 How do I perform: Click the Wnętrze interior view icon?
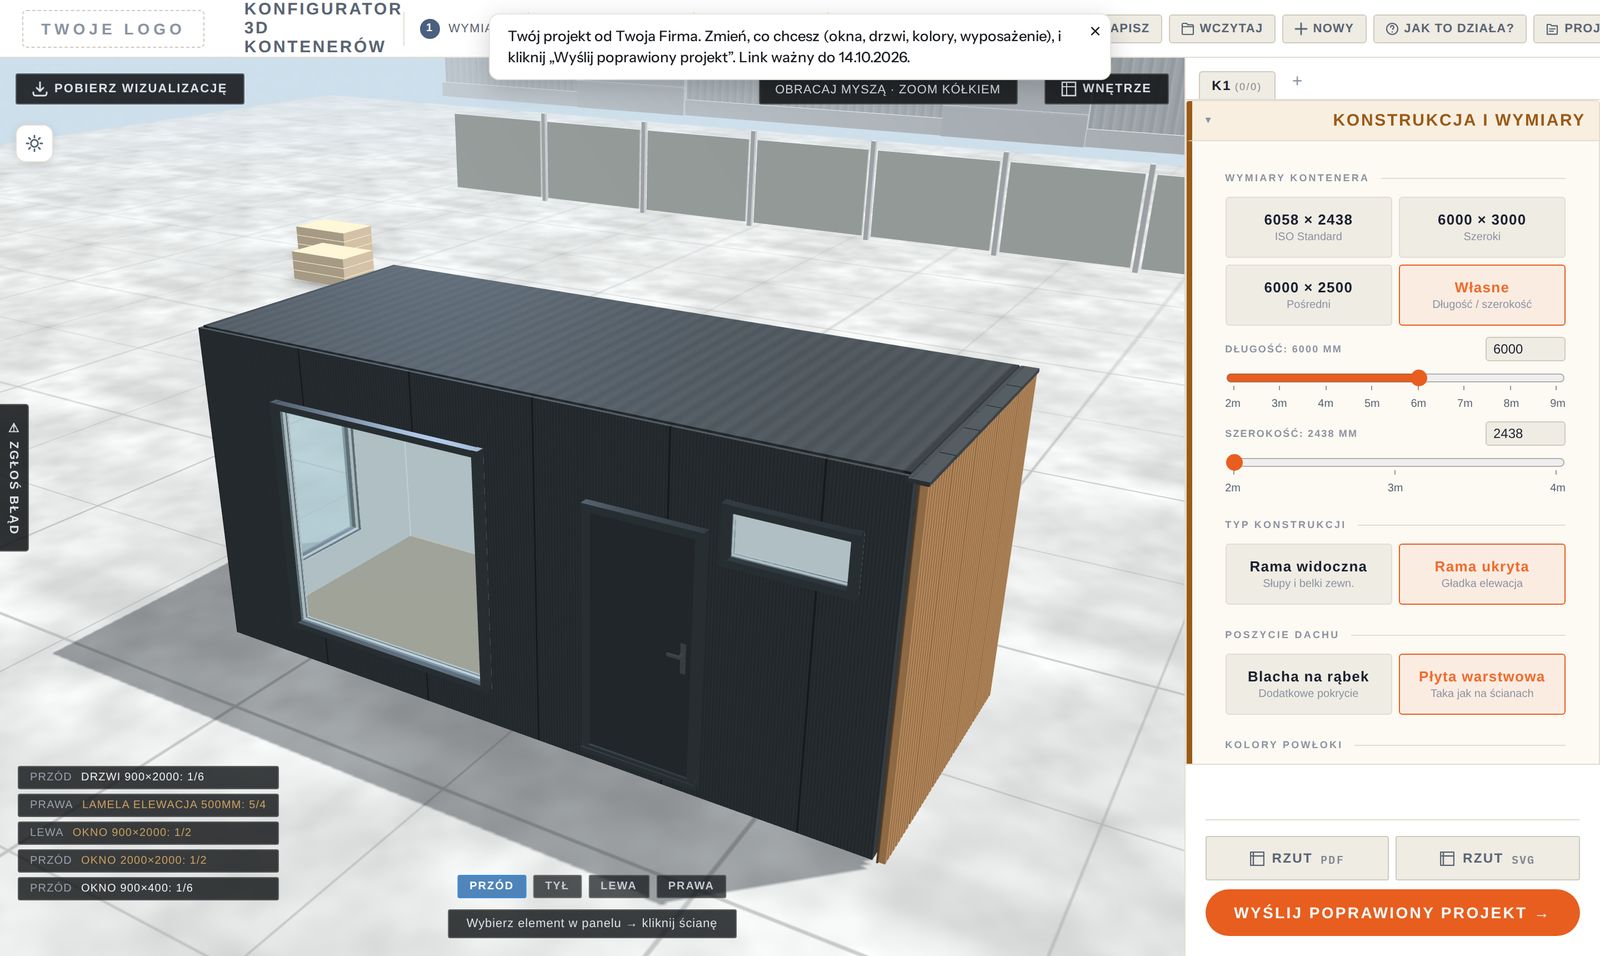click(x=1068, y=89)
